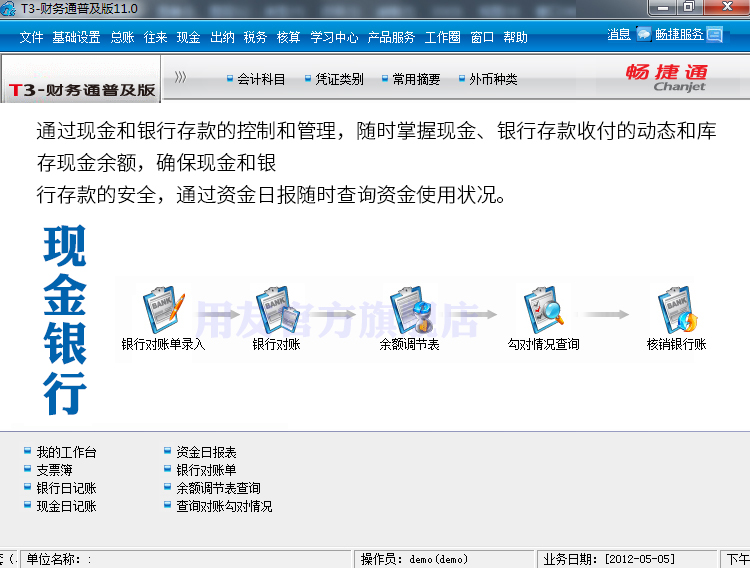Screen dimensions: 750x568
Task: Open the 现金 menu
Action: (188, 37)
